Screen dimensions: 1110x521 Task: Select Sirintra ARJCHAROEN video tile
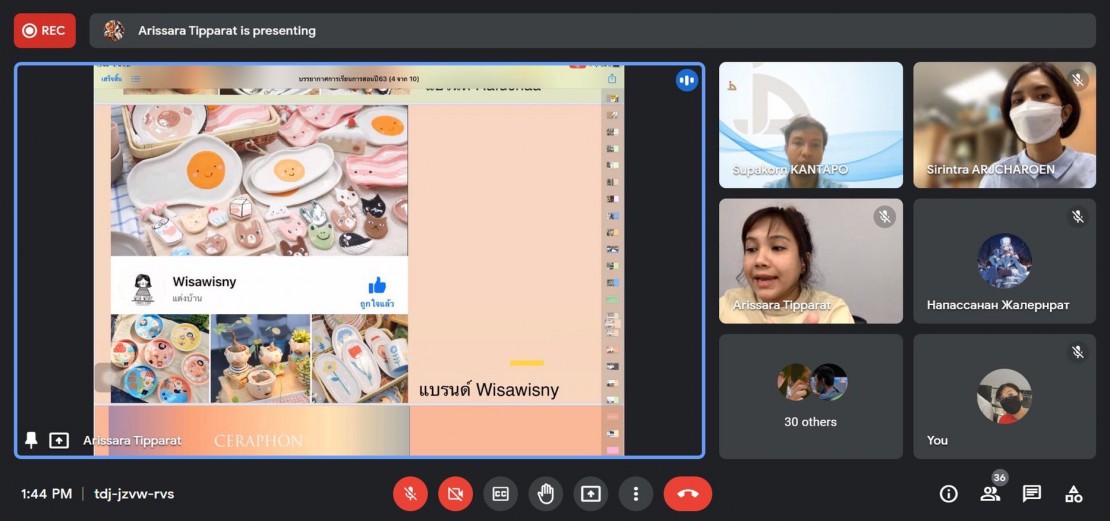1005,125
